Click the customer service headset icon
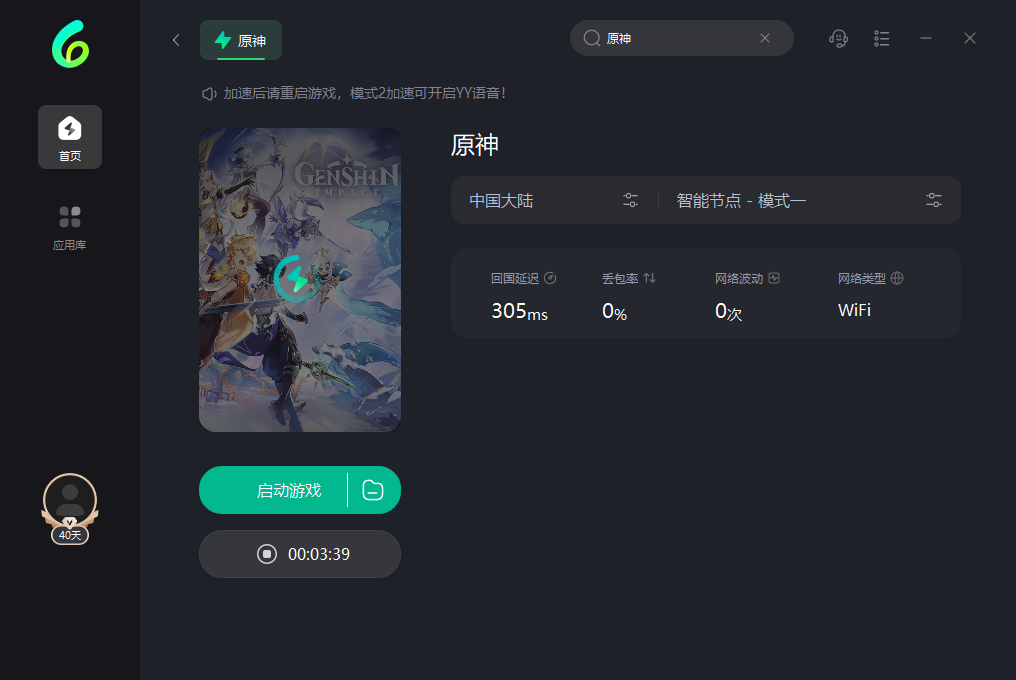Image resolution: width=1016 pixels, height=680 pixels. tap(838, 39)
